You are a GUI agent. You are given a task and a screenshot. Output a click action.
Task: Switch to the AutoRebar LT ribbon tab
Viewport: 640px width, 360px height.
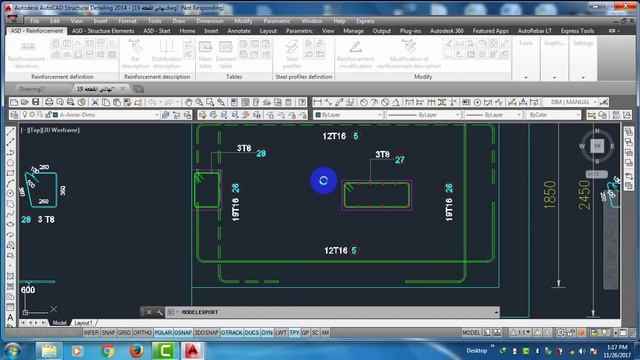[534, 31]
